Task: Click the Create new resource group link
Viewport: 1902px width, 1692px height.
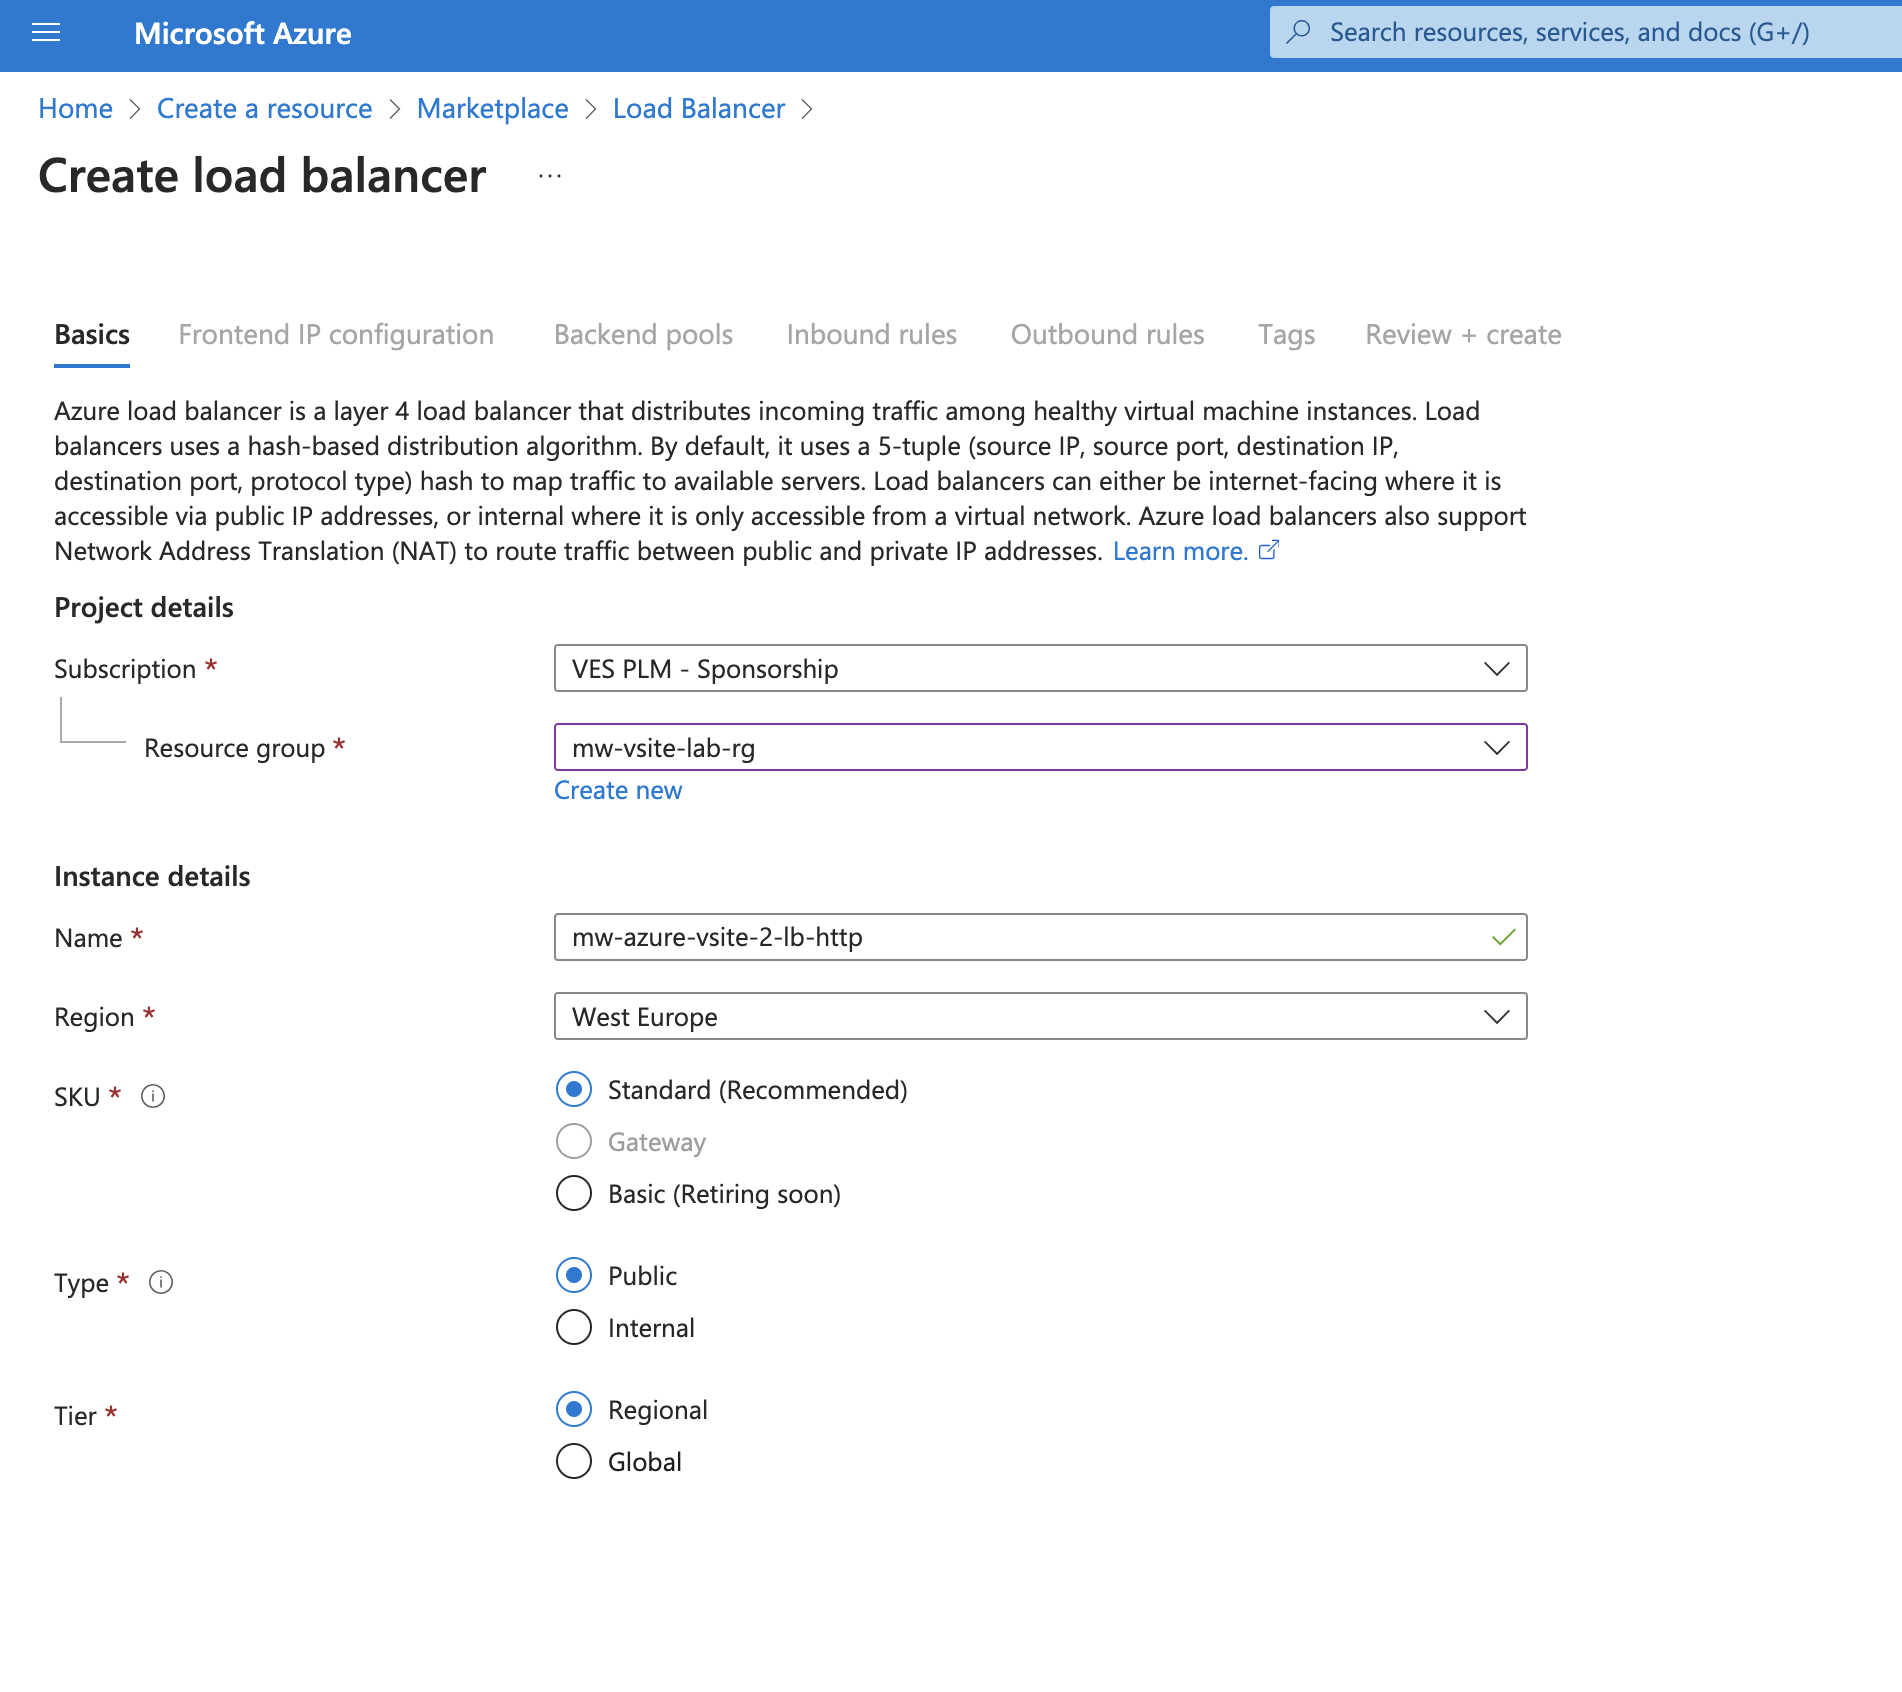Action: tap(618, 790)
